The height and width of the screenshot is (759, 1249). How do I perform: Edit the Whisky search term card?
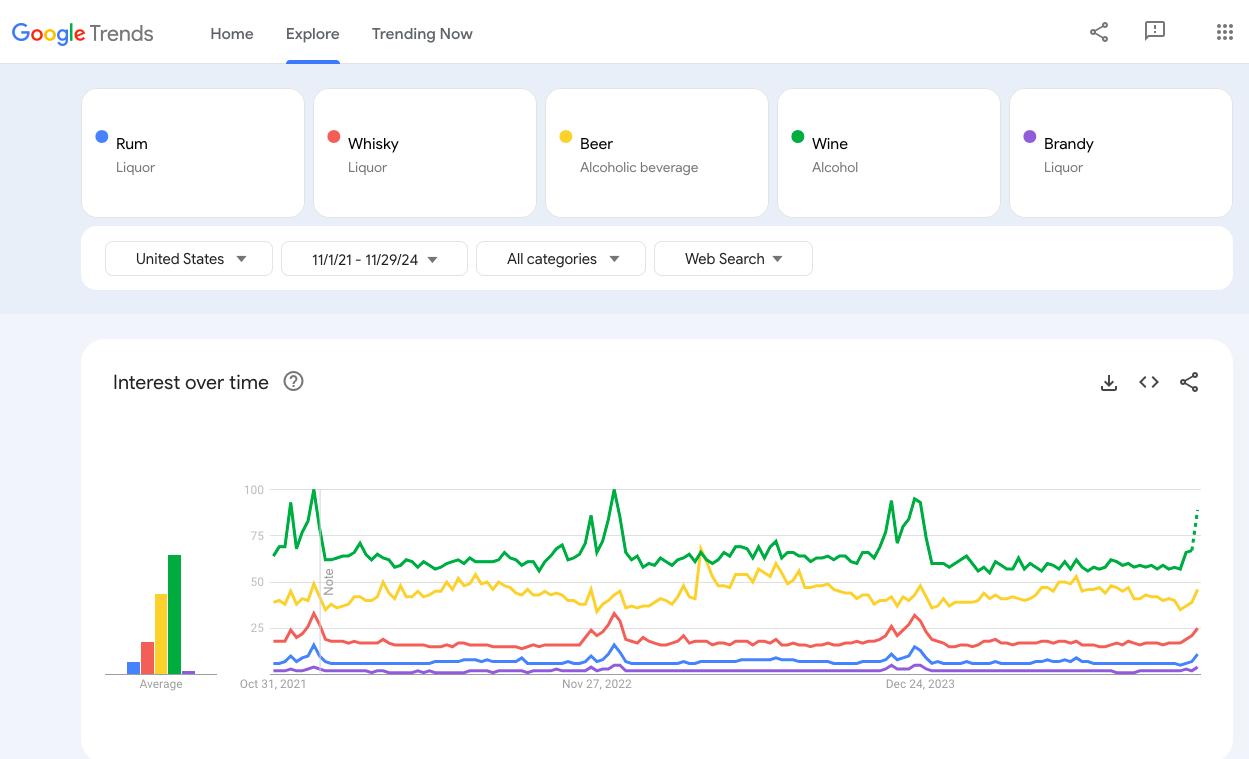[425, 153]
